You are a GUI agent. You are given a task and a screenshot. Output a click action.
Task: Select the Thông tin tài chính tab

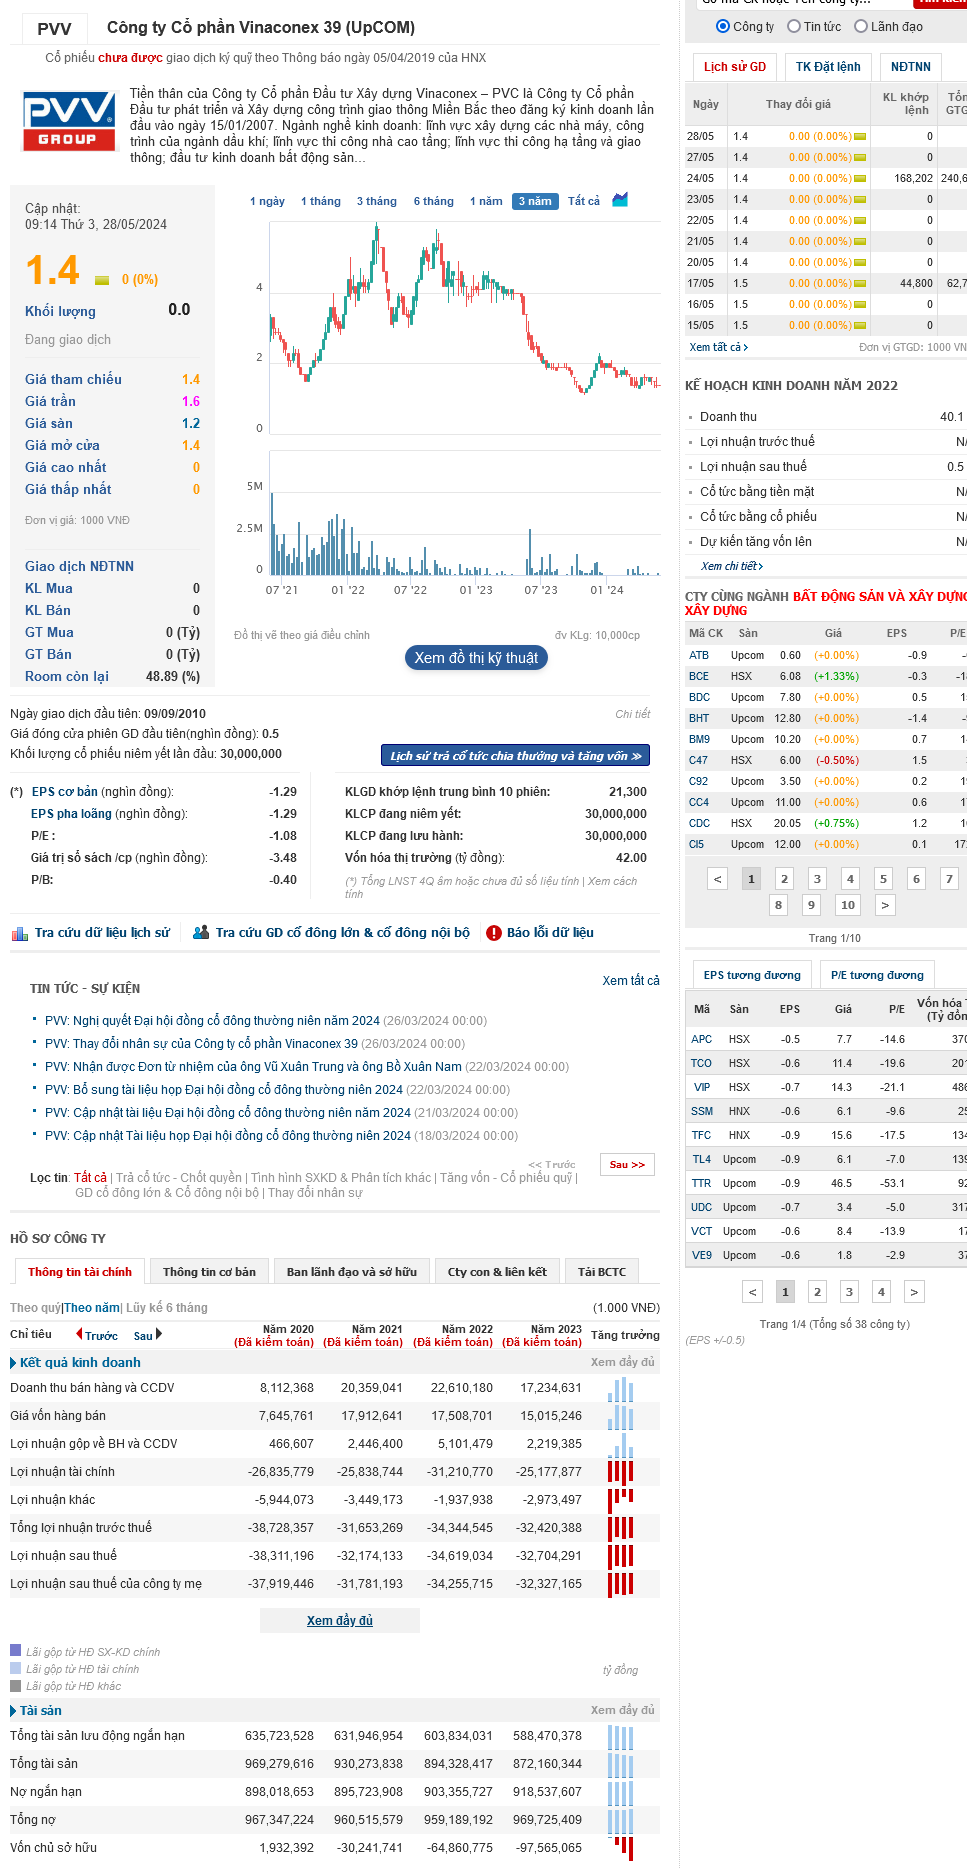click(x=80, y=1272)
